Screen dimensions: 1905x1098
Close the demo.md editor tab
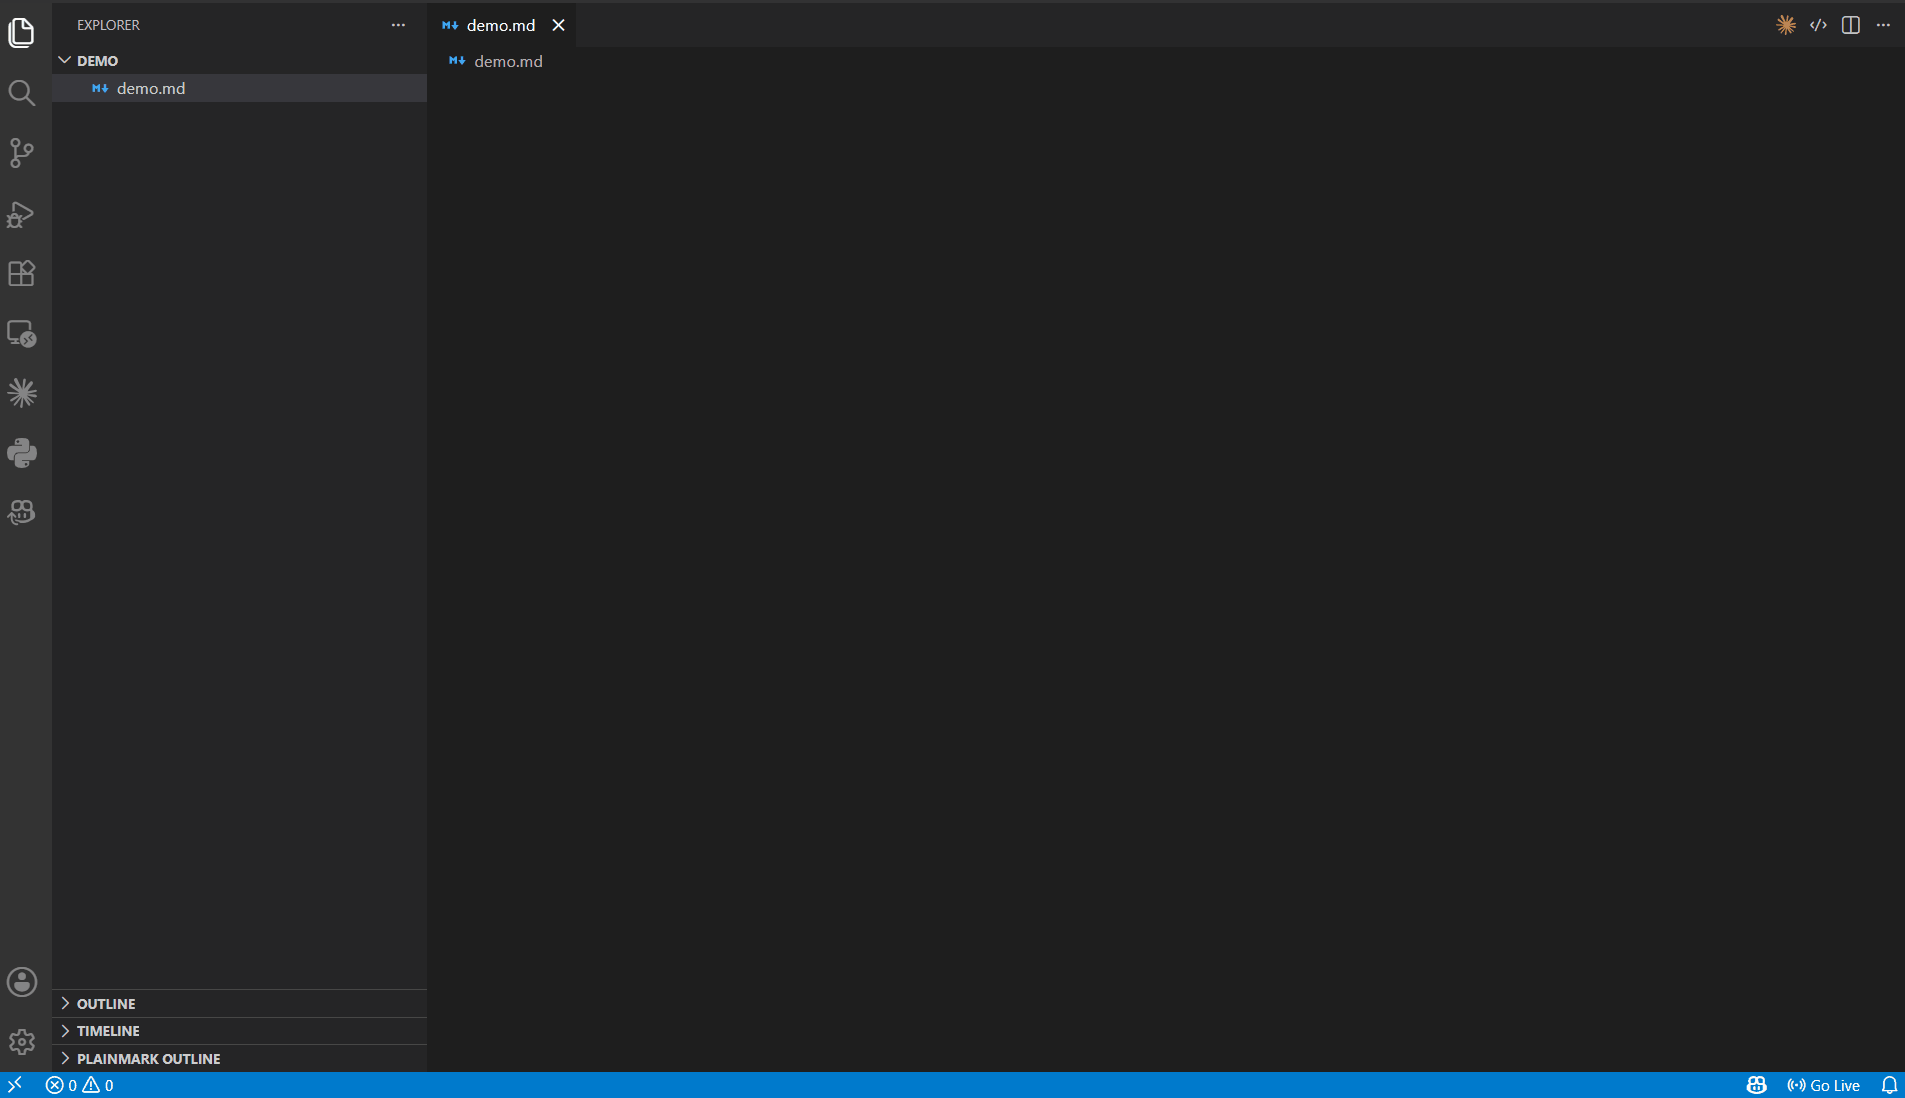pyautogui.click(x=559, y=25)
